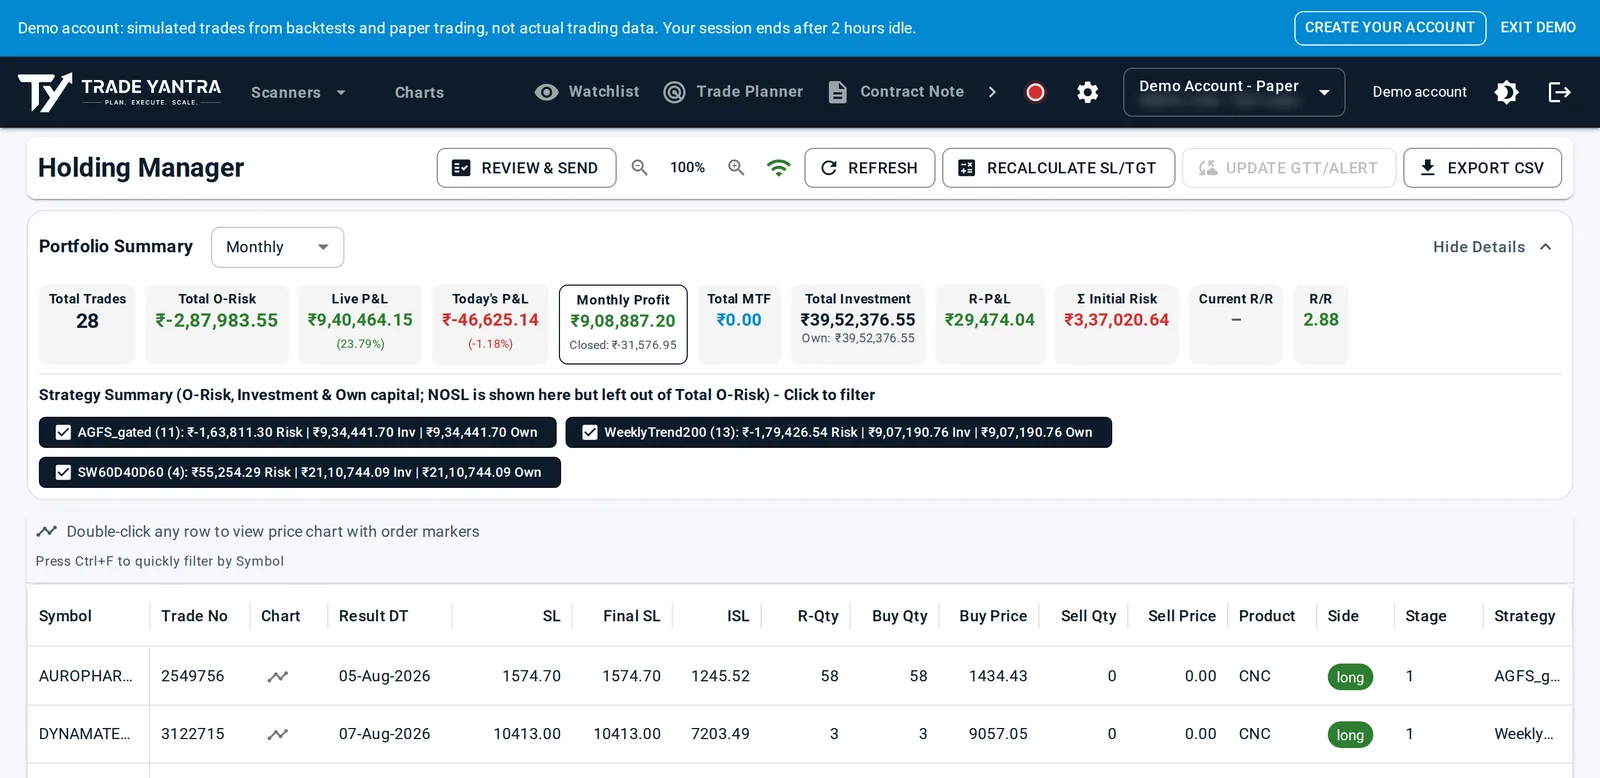The height and width of the screenshot is (778, 1600).
Task: Click ISL value 1245.52
Action: 720,676
